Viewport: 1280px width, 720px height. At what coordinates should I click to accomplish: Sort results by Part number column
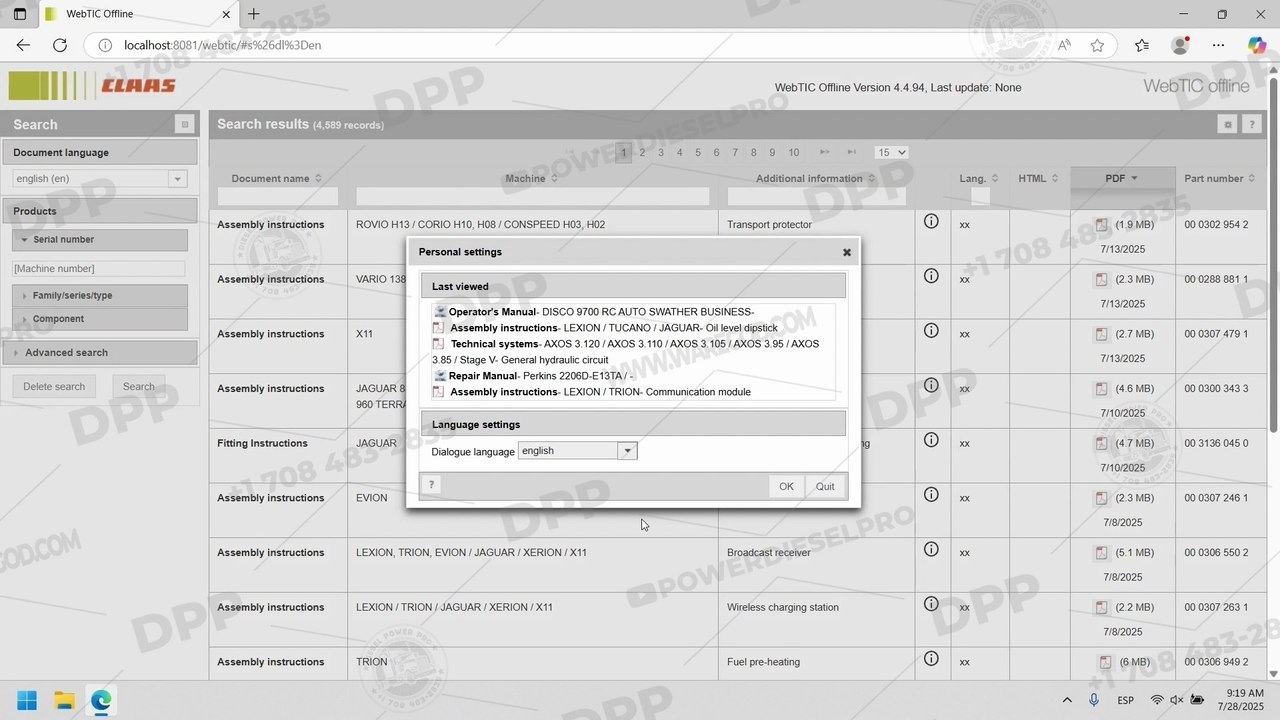[1221, 179]
